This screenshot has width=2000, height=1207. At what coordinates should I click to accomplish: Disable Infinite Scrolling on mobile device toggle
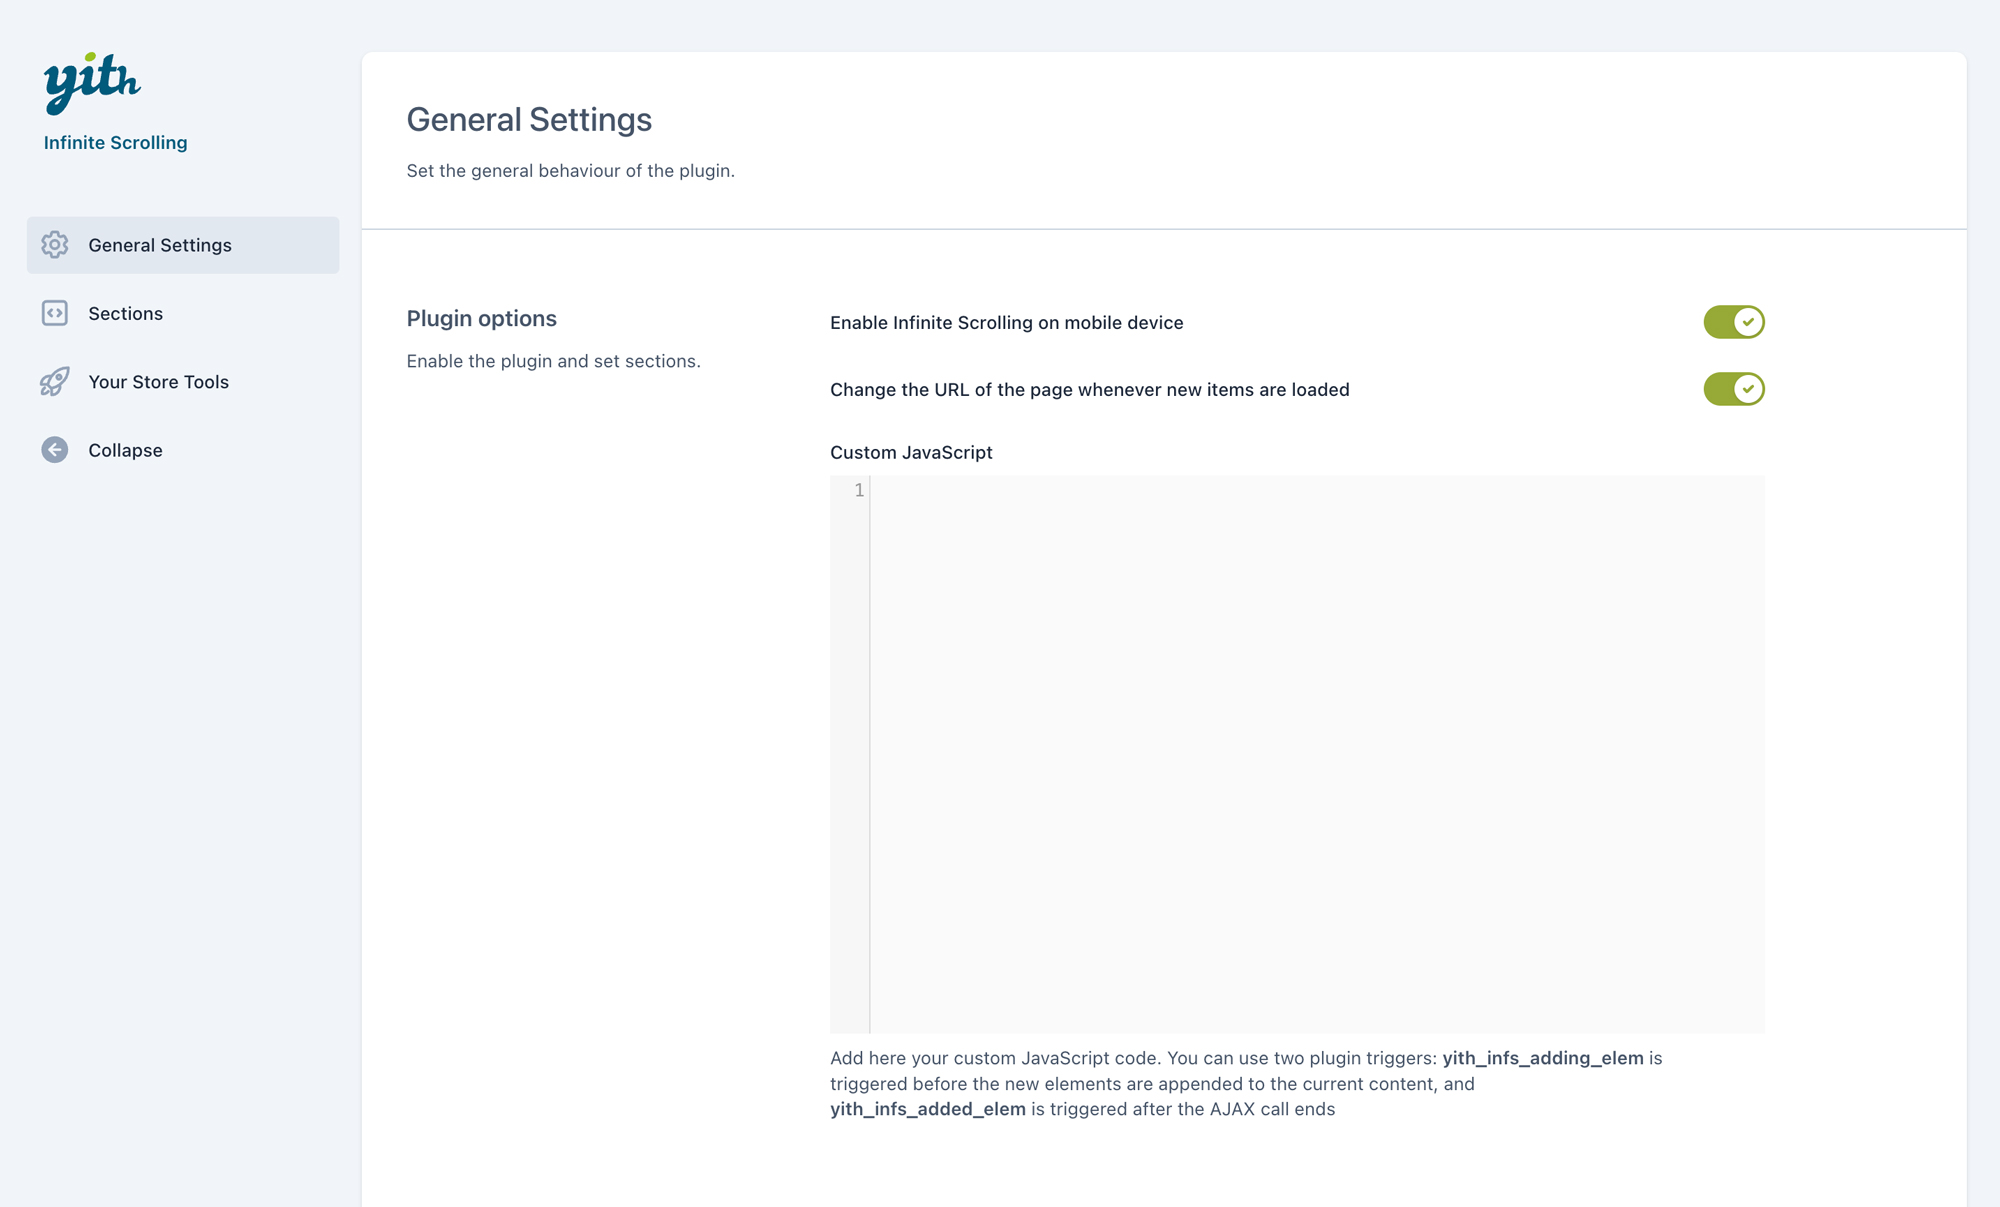click(x=1733, y=322)
